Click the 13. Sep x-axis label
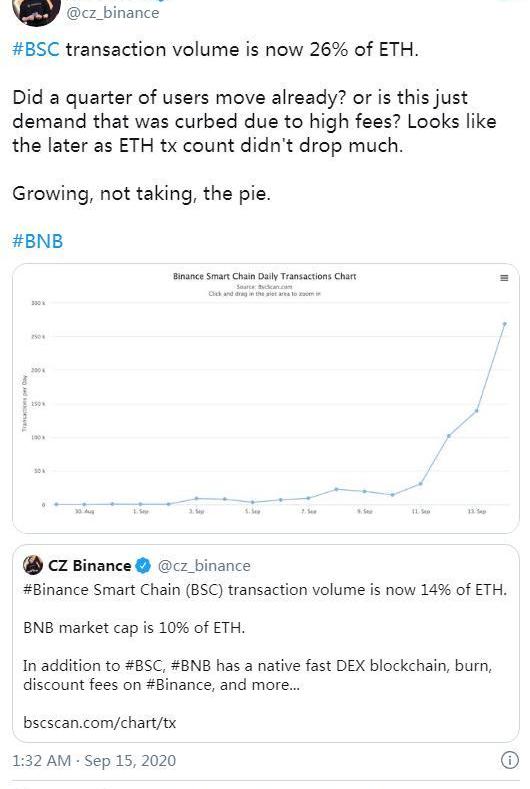 (x=477, y=511)
